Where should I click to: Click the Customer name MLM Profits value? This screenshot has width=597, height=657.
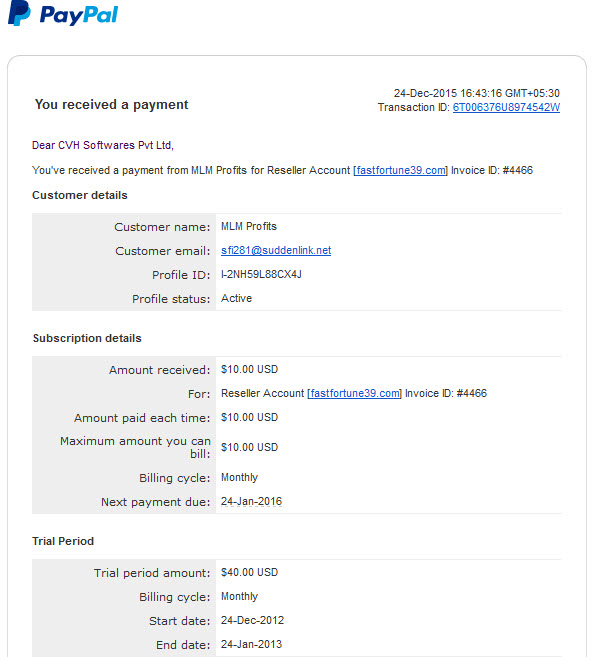click(x=249, y=226)
